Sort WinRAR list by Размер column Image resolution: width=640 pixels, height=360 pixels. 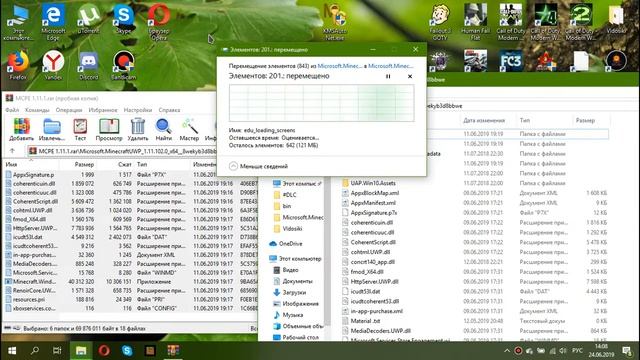click(x=84, y=164)
